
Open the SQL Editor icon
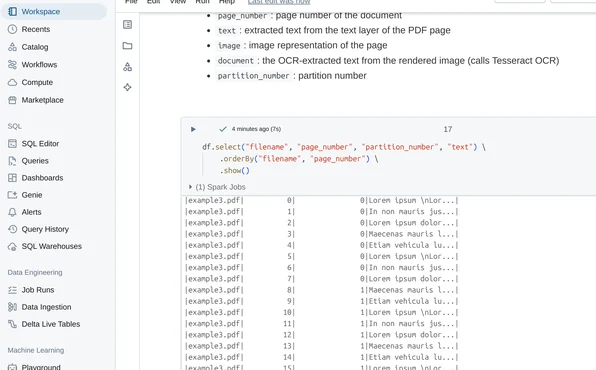tap(13, 144)
